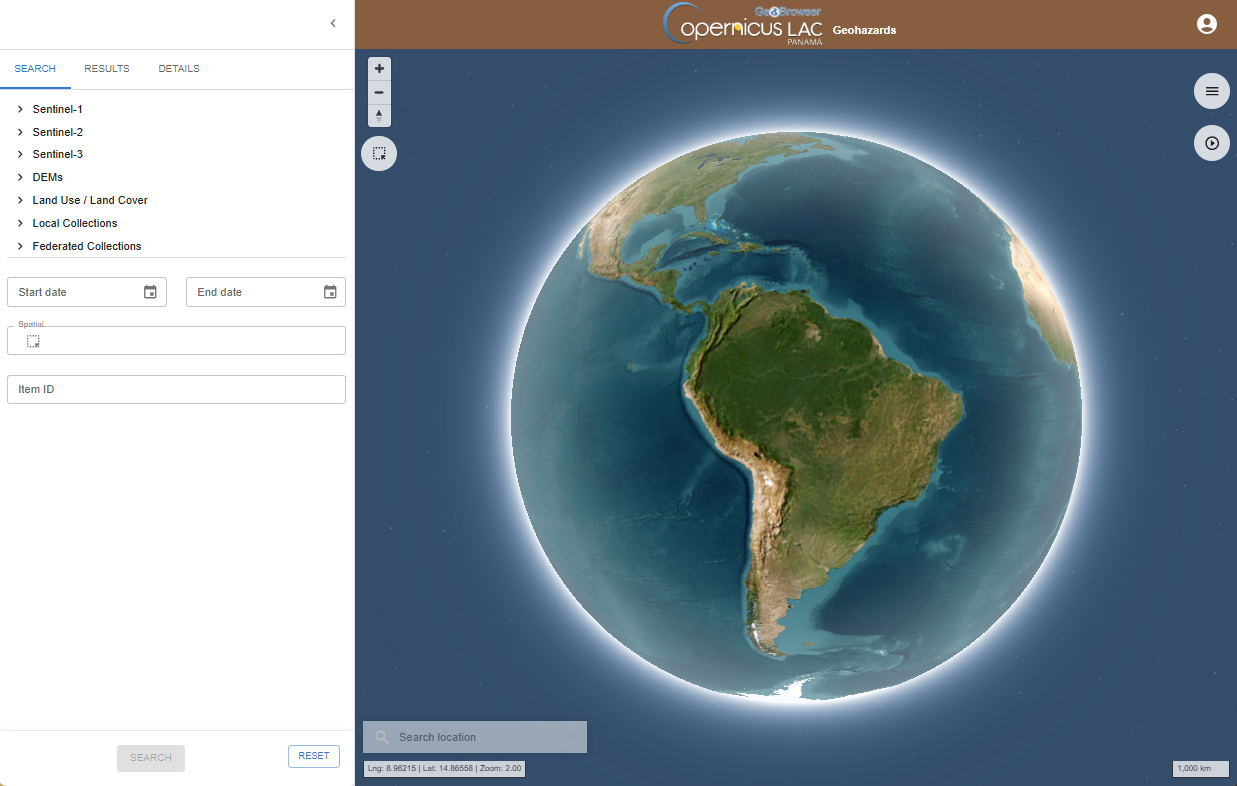The height and width of the screenshot is (786, 1237).
Task: Expand the Sentinel-2 collection
Action: coord(20,132)
